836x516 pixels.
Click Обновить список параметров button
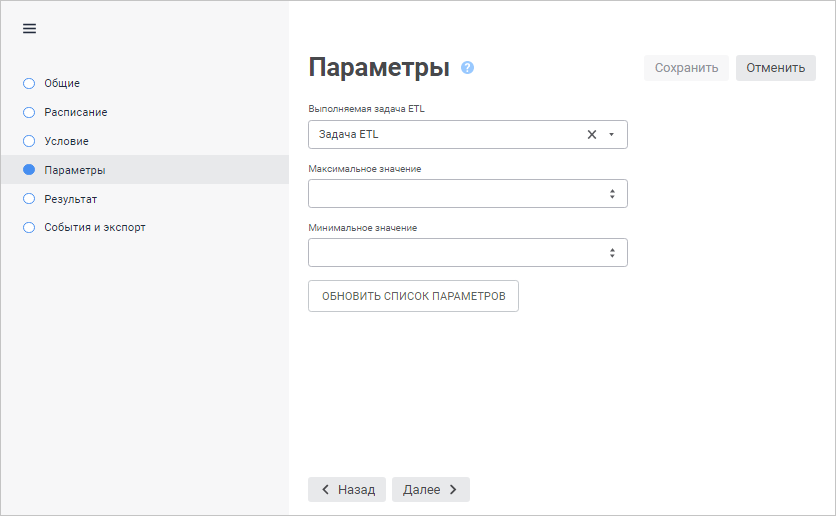(x=413, y=296)
